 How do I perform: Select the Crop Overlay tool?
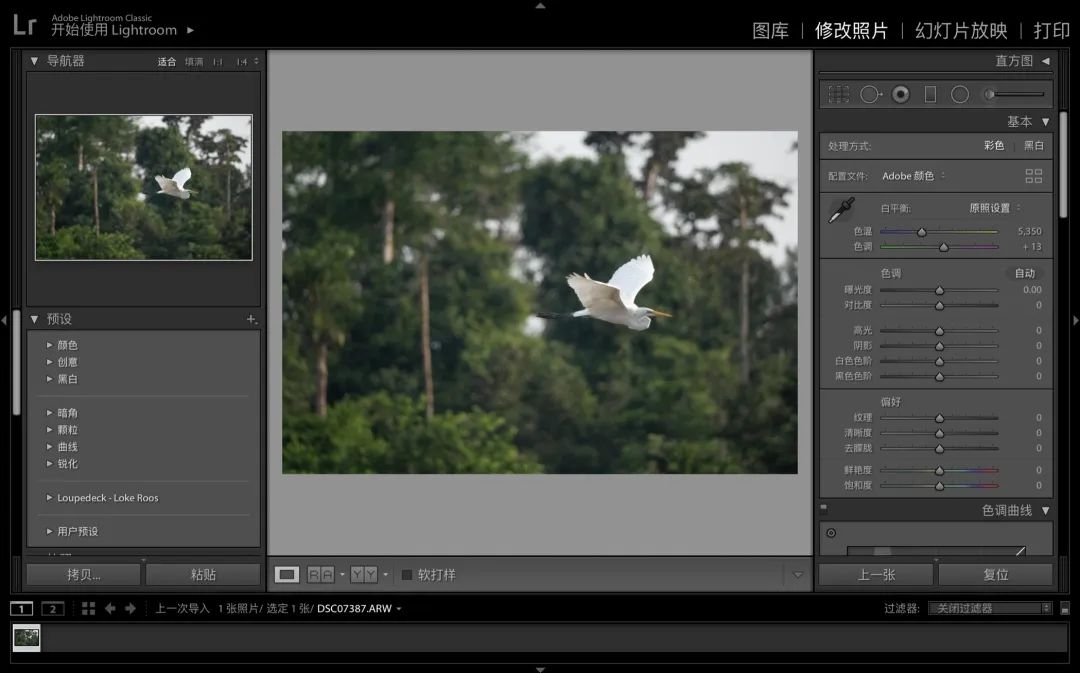(839, 94)
